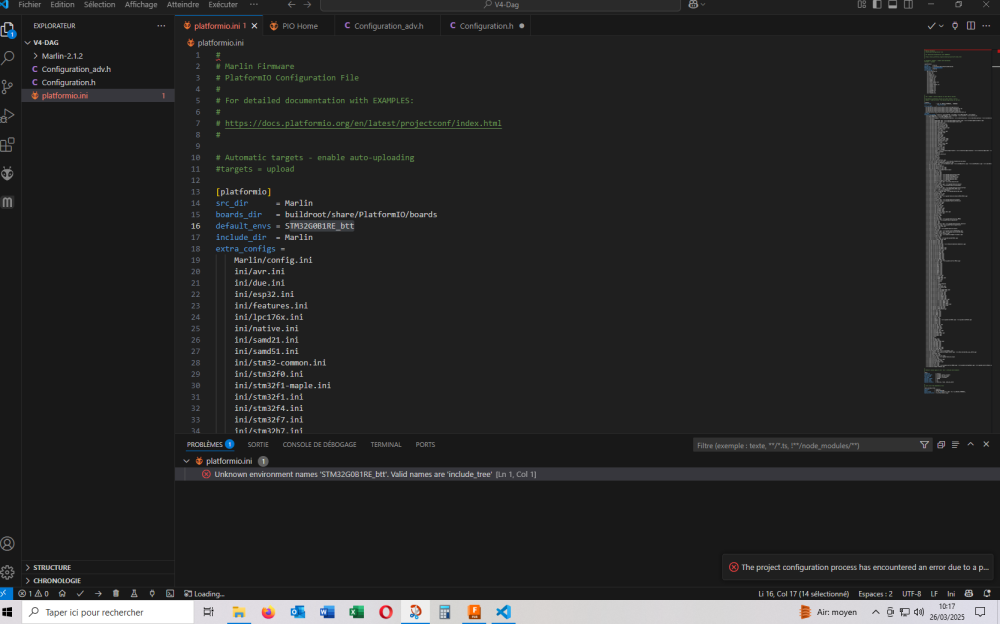1000x624 pixels.
Task: Click the PlatformIO Clean trash icon
Action: tap(116, 593)
